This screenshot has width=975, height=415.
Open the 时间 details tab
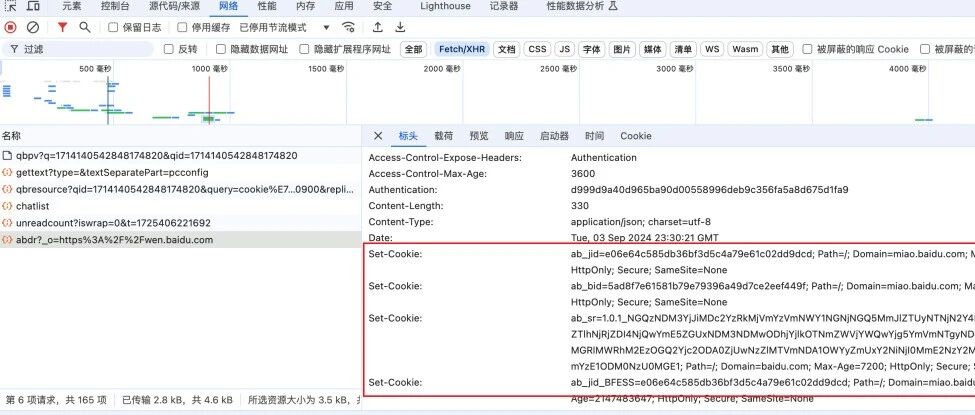point(594,136)
